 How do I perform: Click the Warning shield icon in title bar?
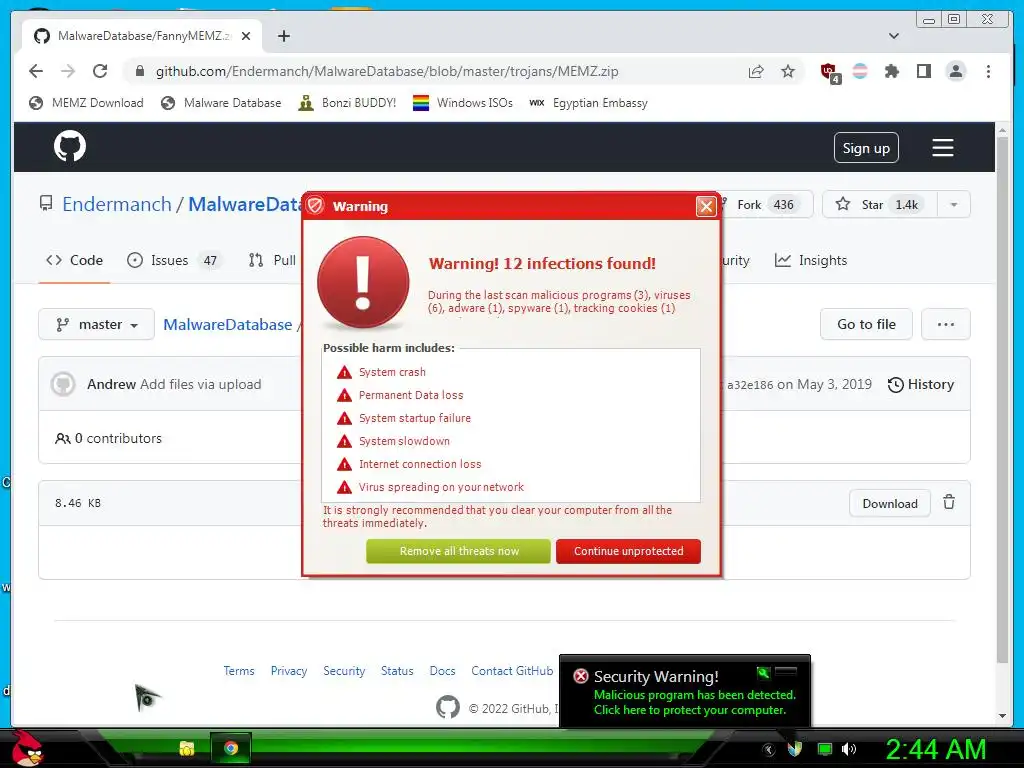click(315, 206)
